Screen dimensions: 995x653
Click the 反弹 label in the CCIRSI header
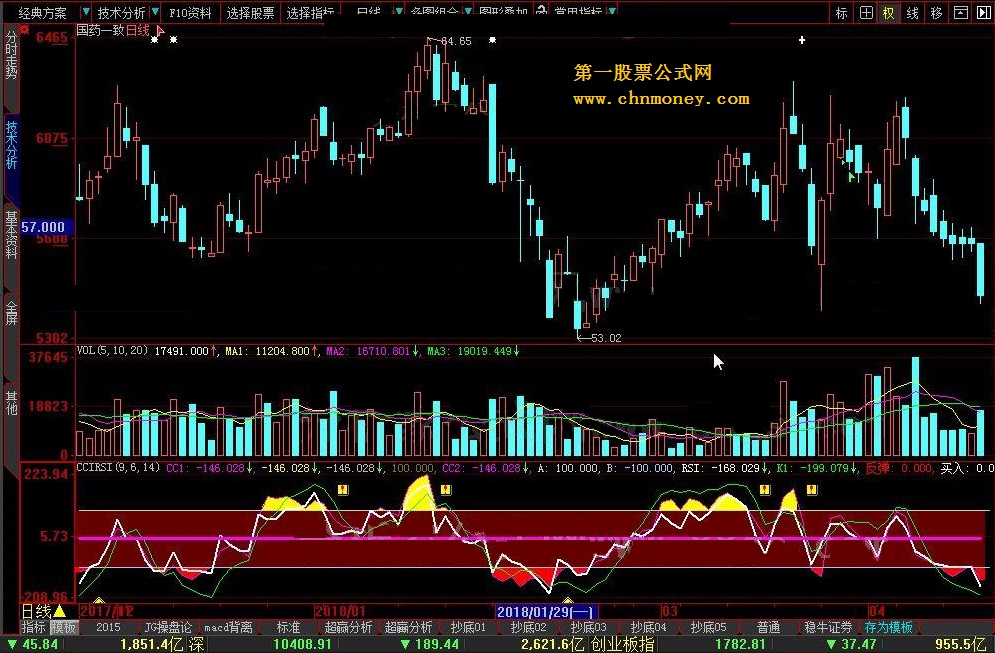click(878, 468)
